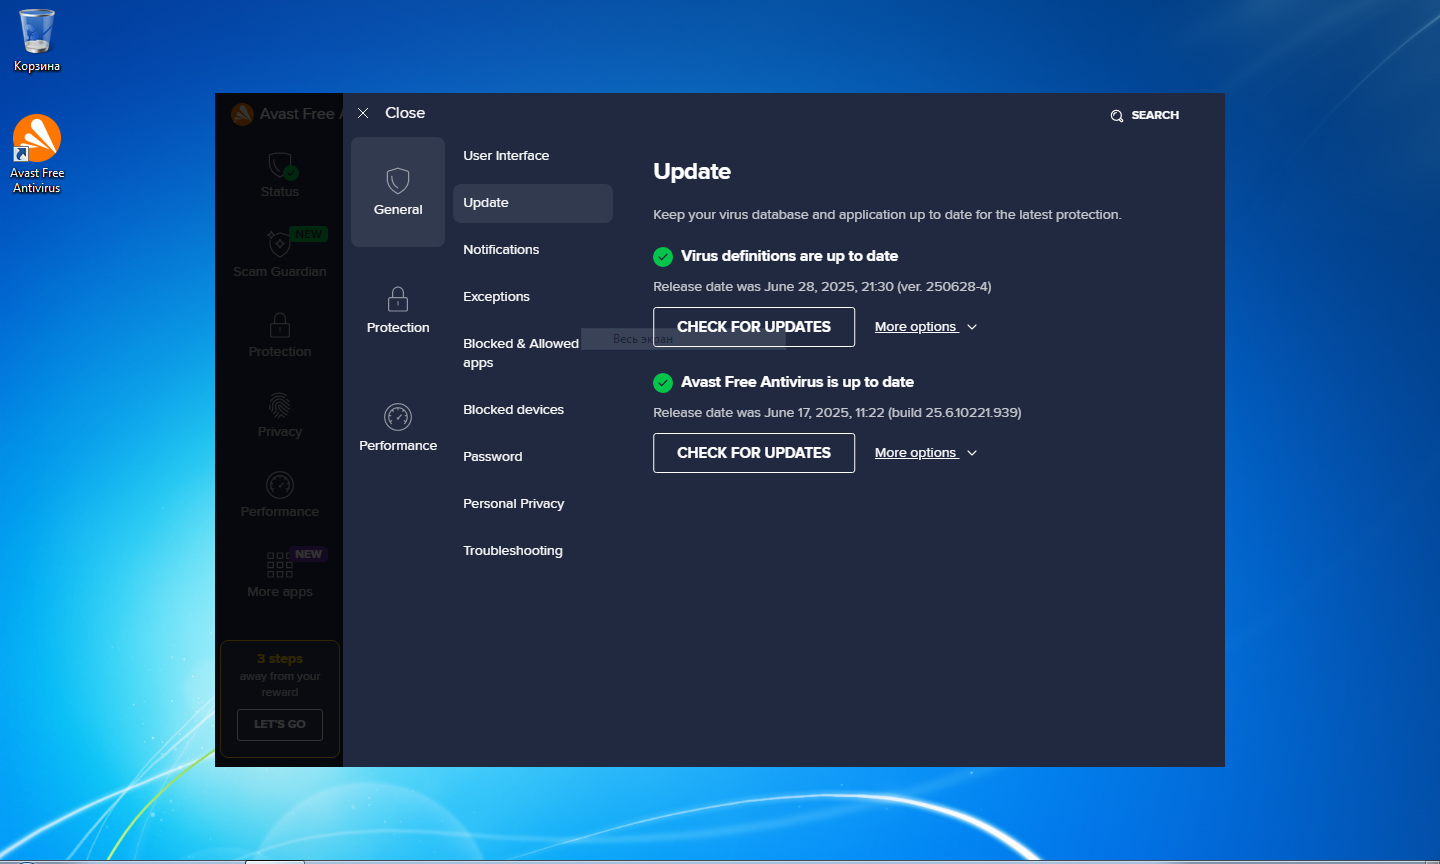Select the Корзина recycle bin desktop icon
This screenshot has width=1440, height=864.
click(x=37, y=41)
